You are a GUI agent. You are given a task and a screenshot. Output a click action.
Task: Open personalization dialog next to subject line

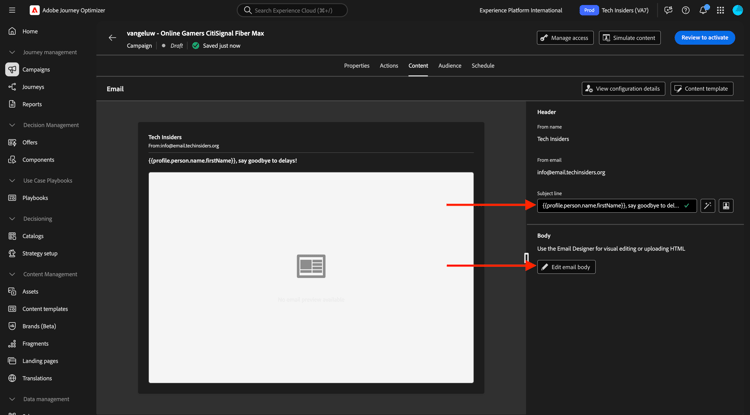pos(726,206)
